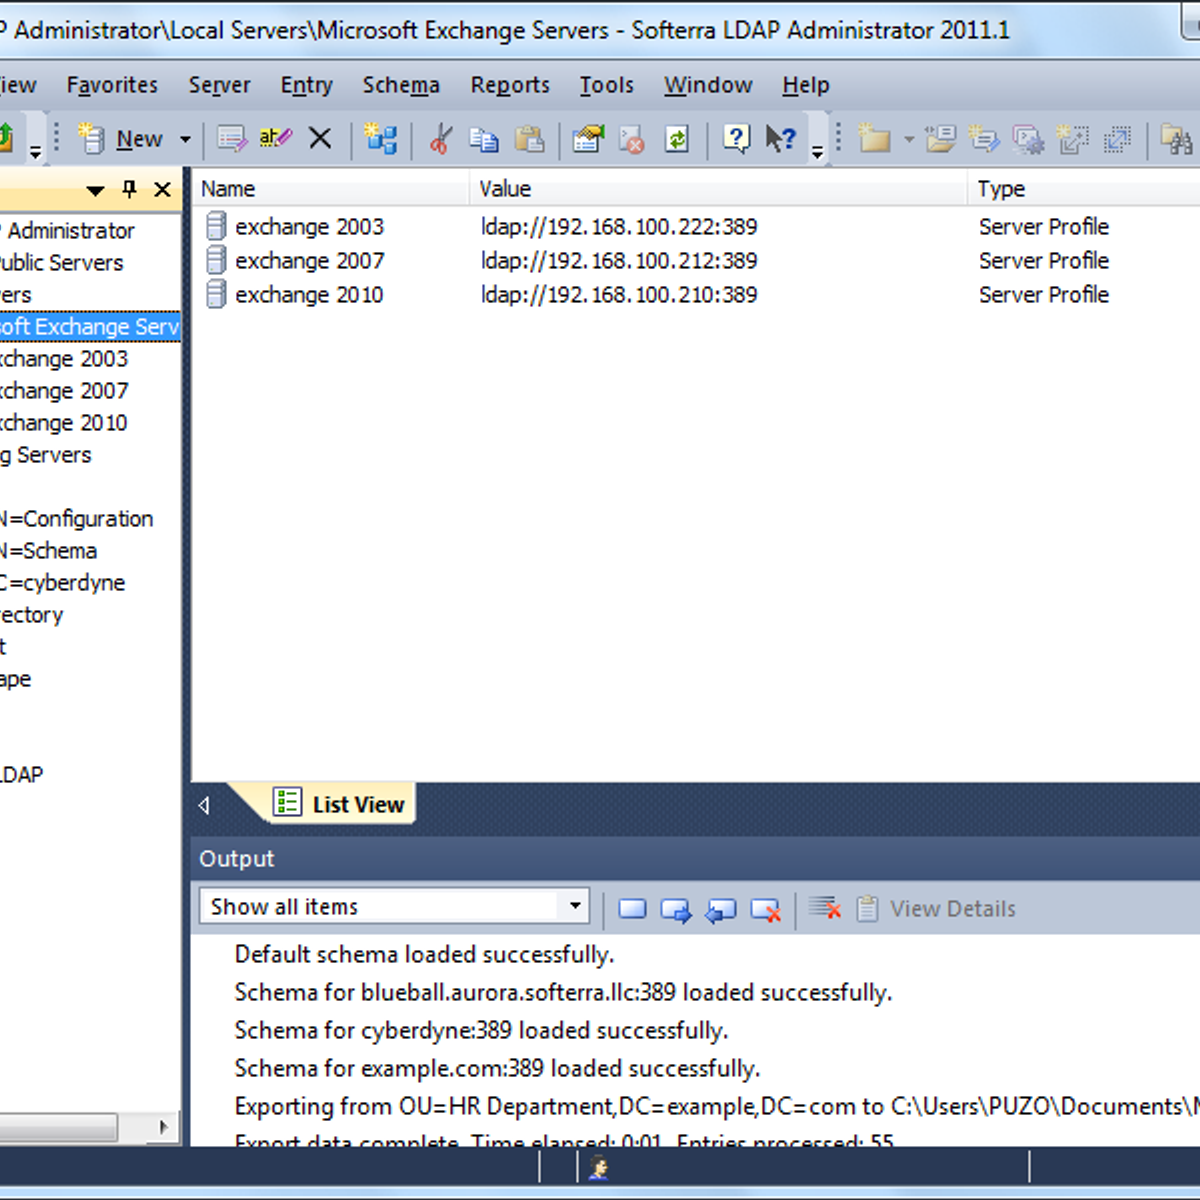The height and width of the screenshot is (1200, 1200).
Task: Click the Delete X icon in toolbar
Action: [x=320, y=139]
